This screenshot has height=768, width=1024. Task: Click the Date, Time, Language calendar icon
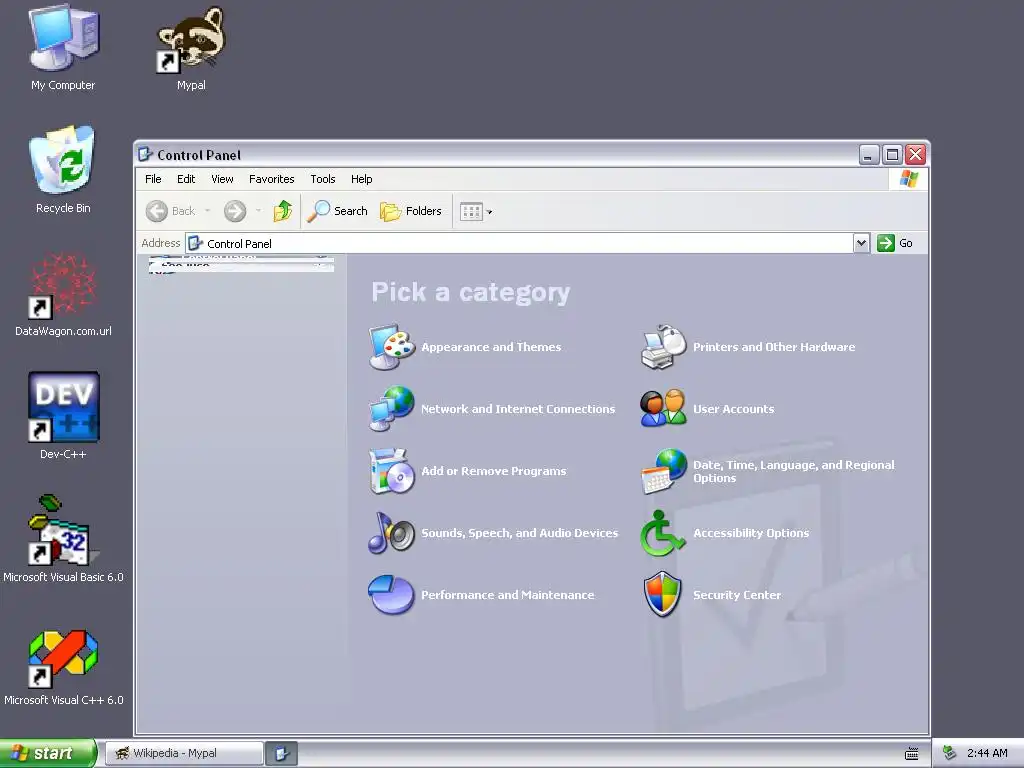pos(663,471)
